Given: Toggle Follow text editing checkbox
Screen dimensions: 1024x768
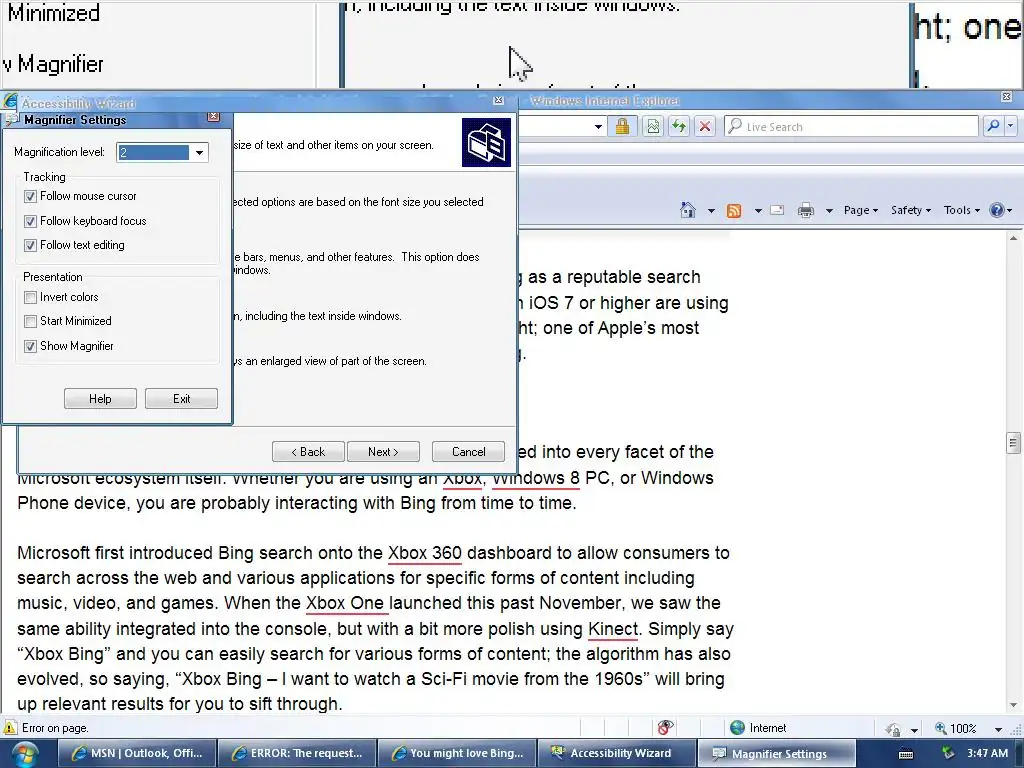Looking at the screenshot, I should (x=30, y=246).
